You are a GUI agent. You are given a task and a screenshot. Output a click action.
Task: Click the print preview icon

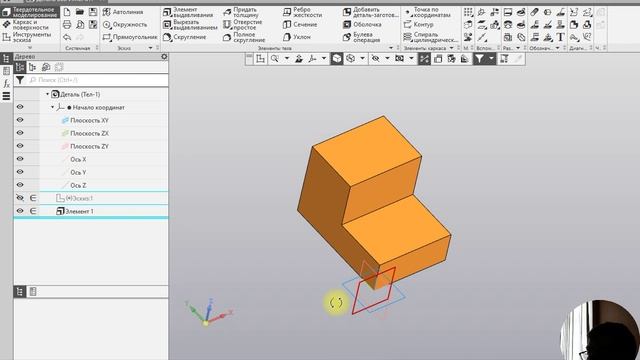80,25
